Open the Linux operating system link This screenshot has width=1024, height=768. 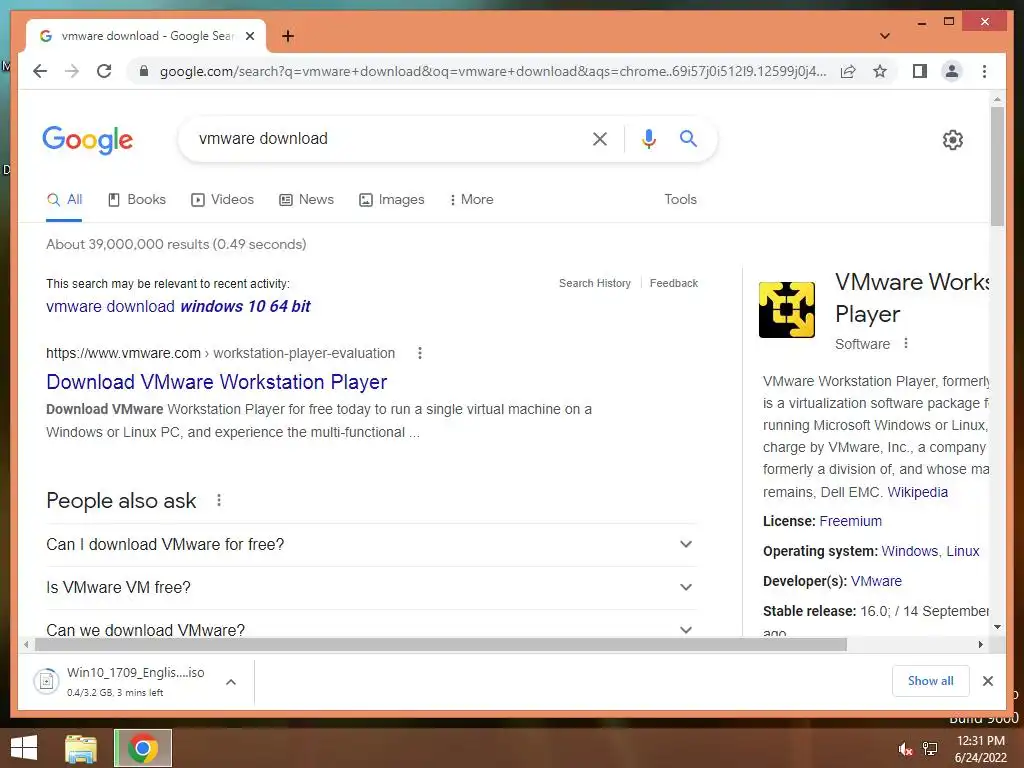click(963, 551)
